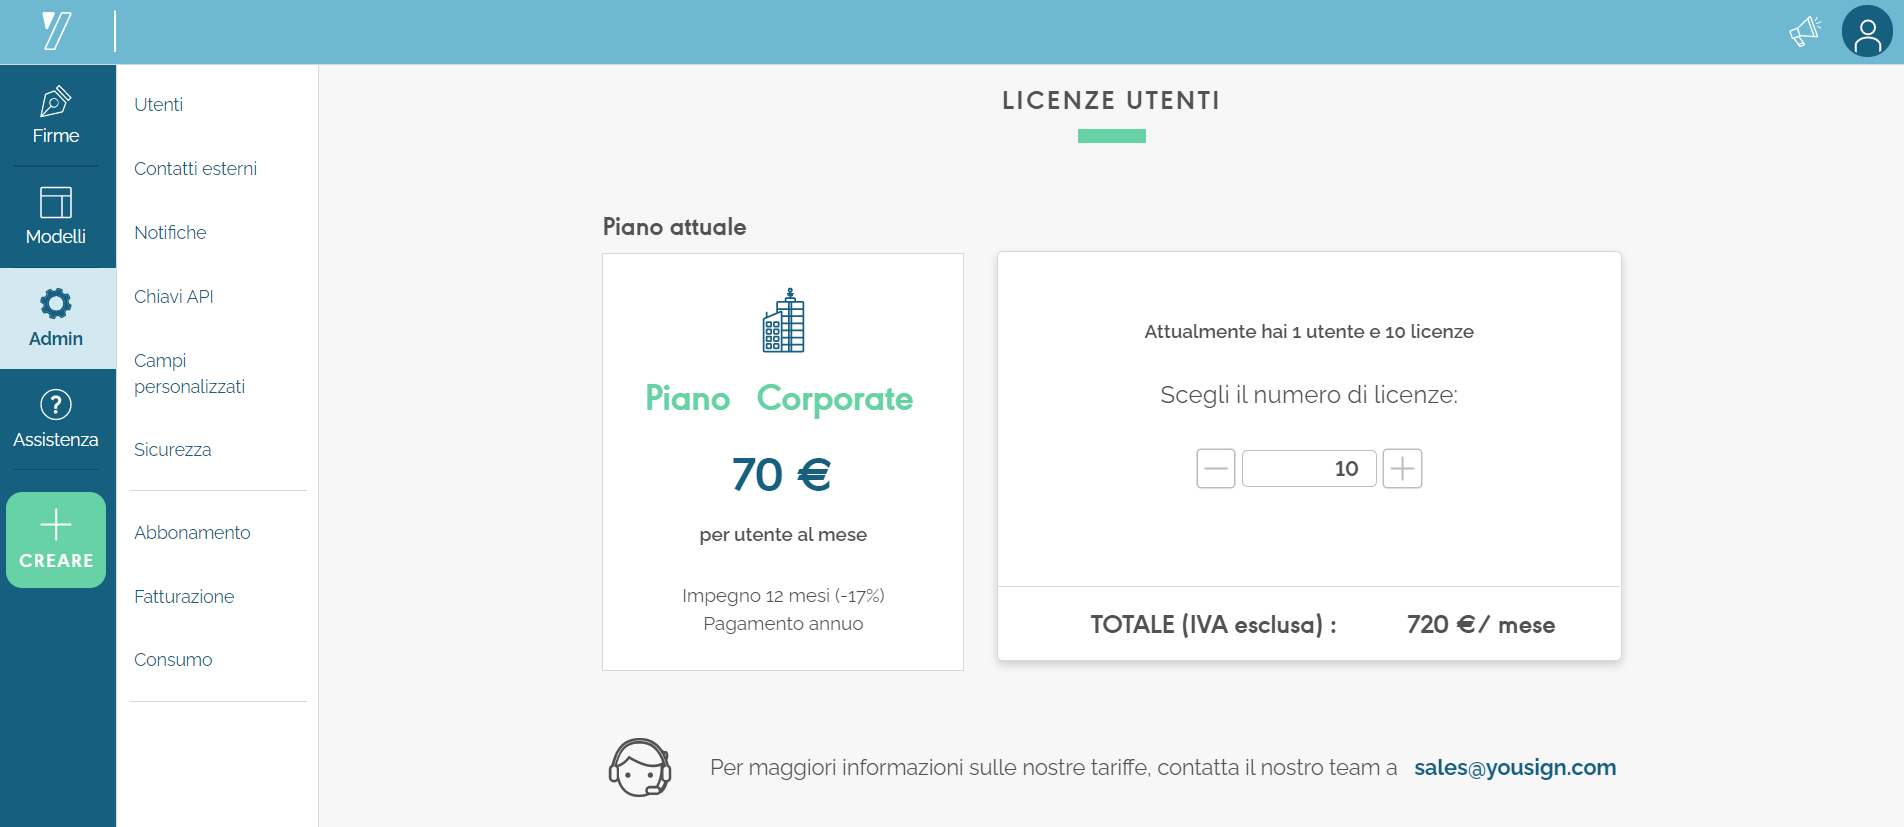Open the Abbonamento page
The width and height of the screenshot is (1904, 827).
coord(192,533)
